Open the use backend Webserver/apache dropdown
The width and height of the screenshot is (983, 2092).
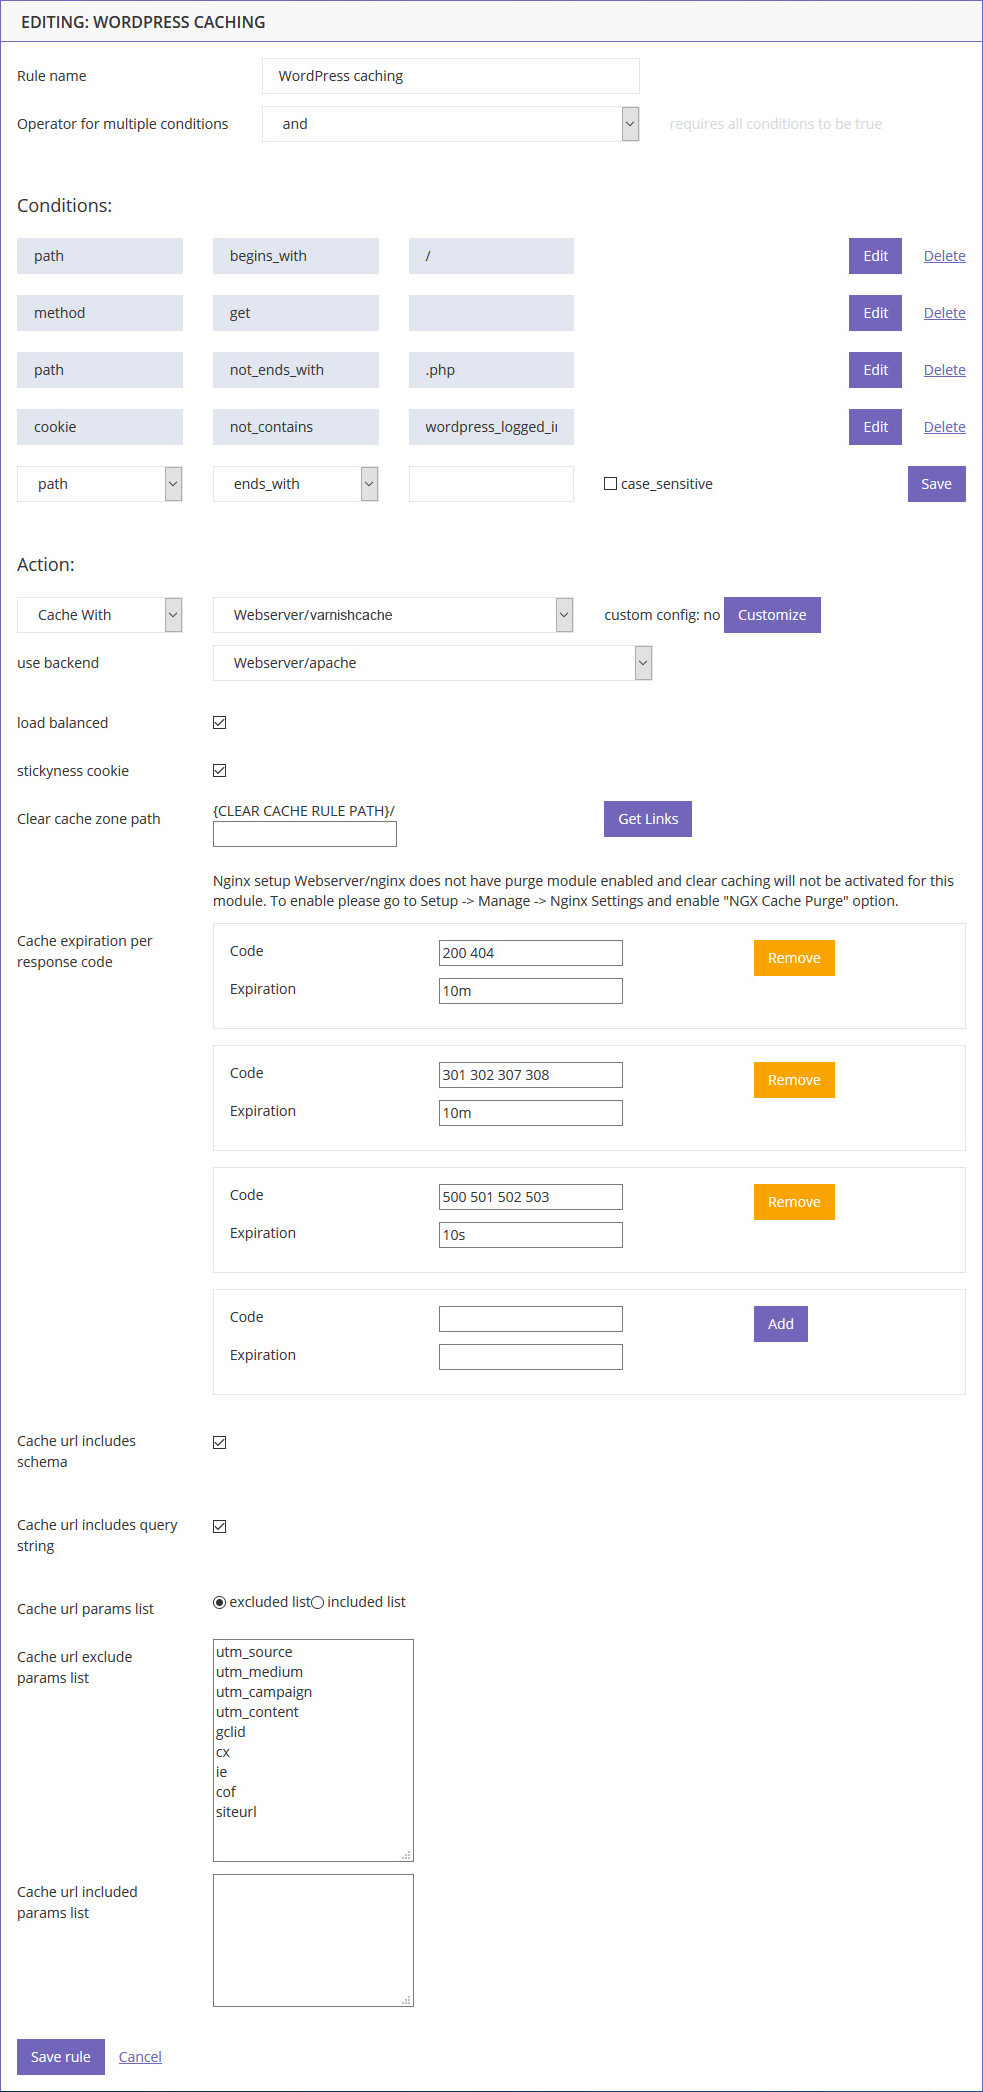pyautogui.click(x=432, y=663)
